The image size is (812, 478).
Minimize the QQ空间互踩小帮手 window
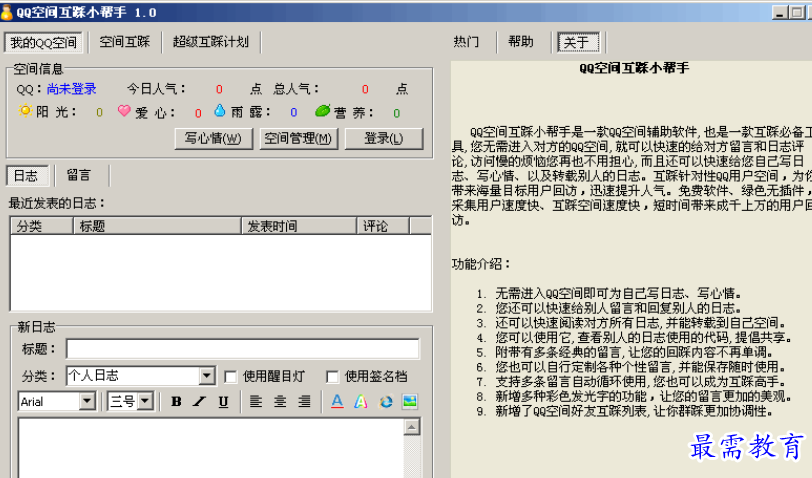779,12
